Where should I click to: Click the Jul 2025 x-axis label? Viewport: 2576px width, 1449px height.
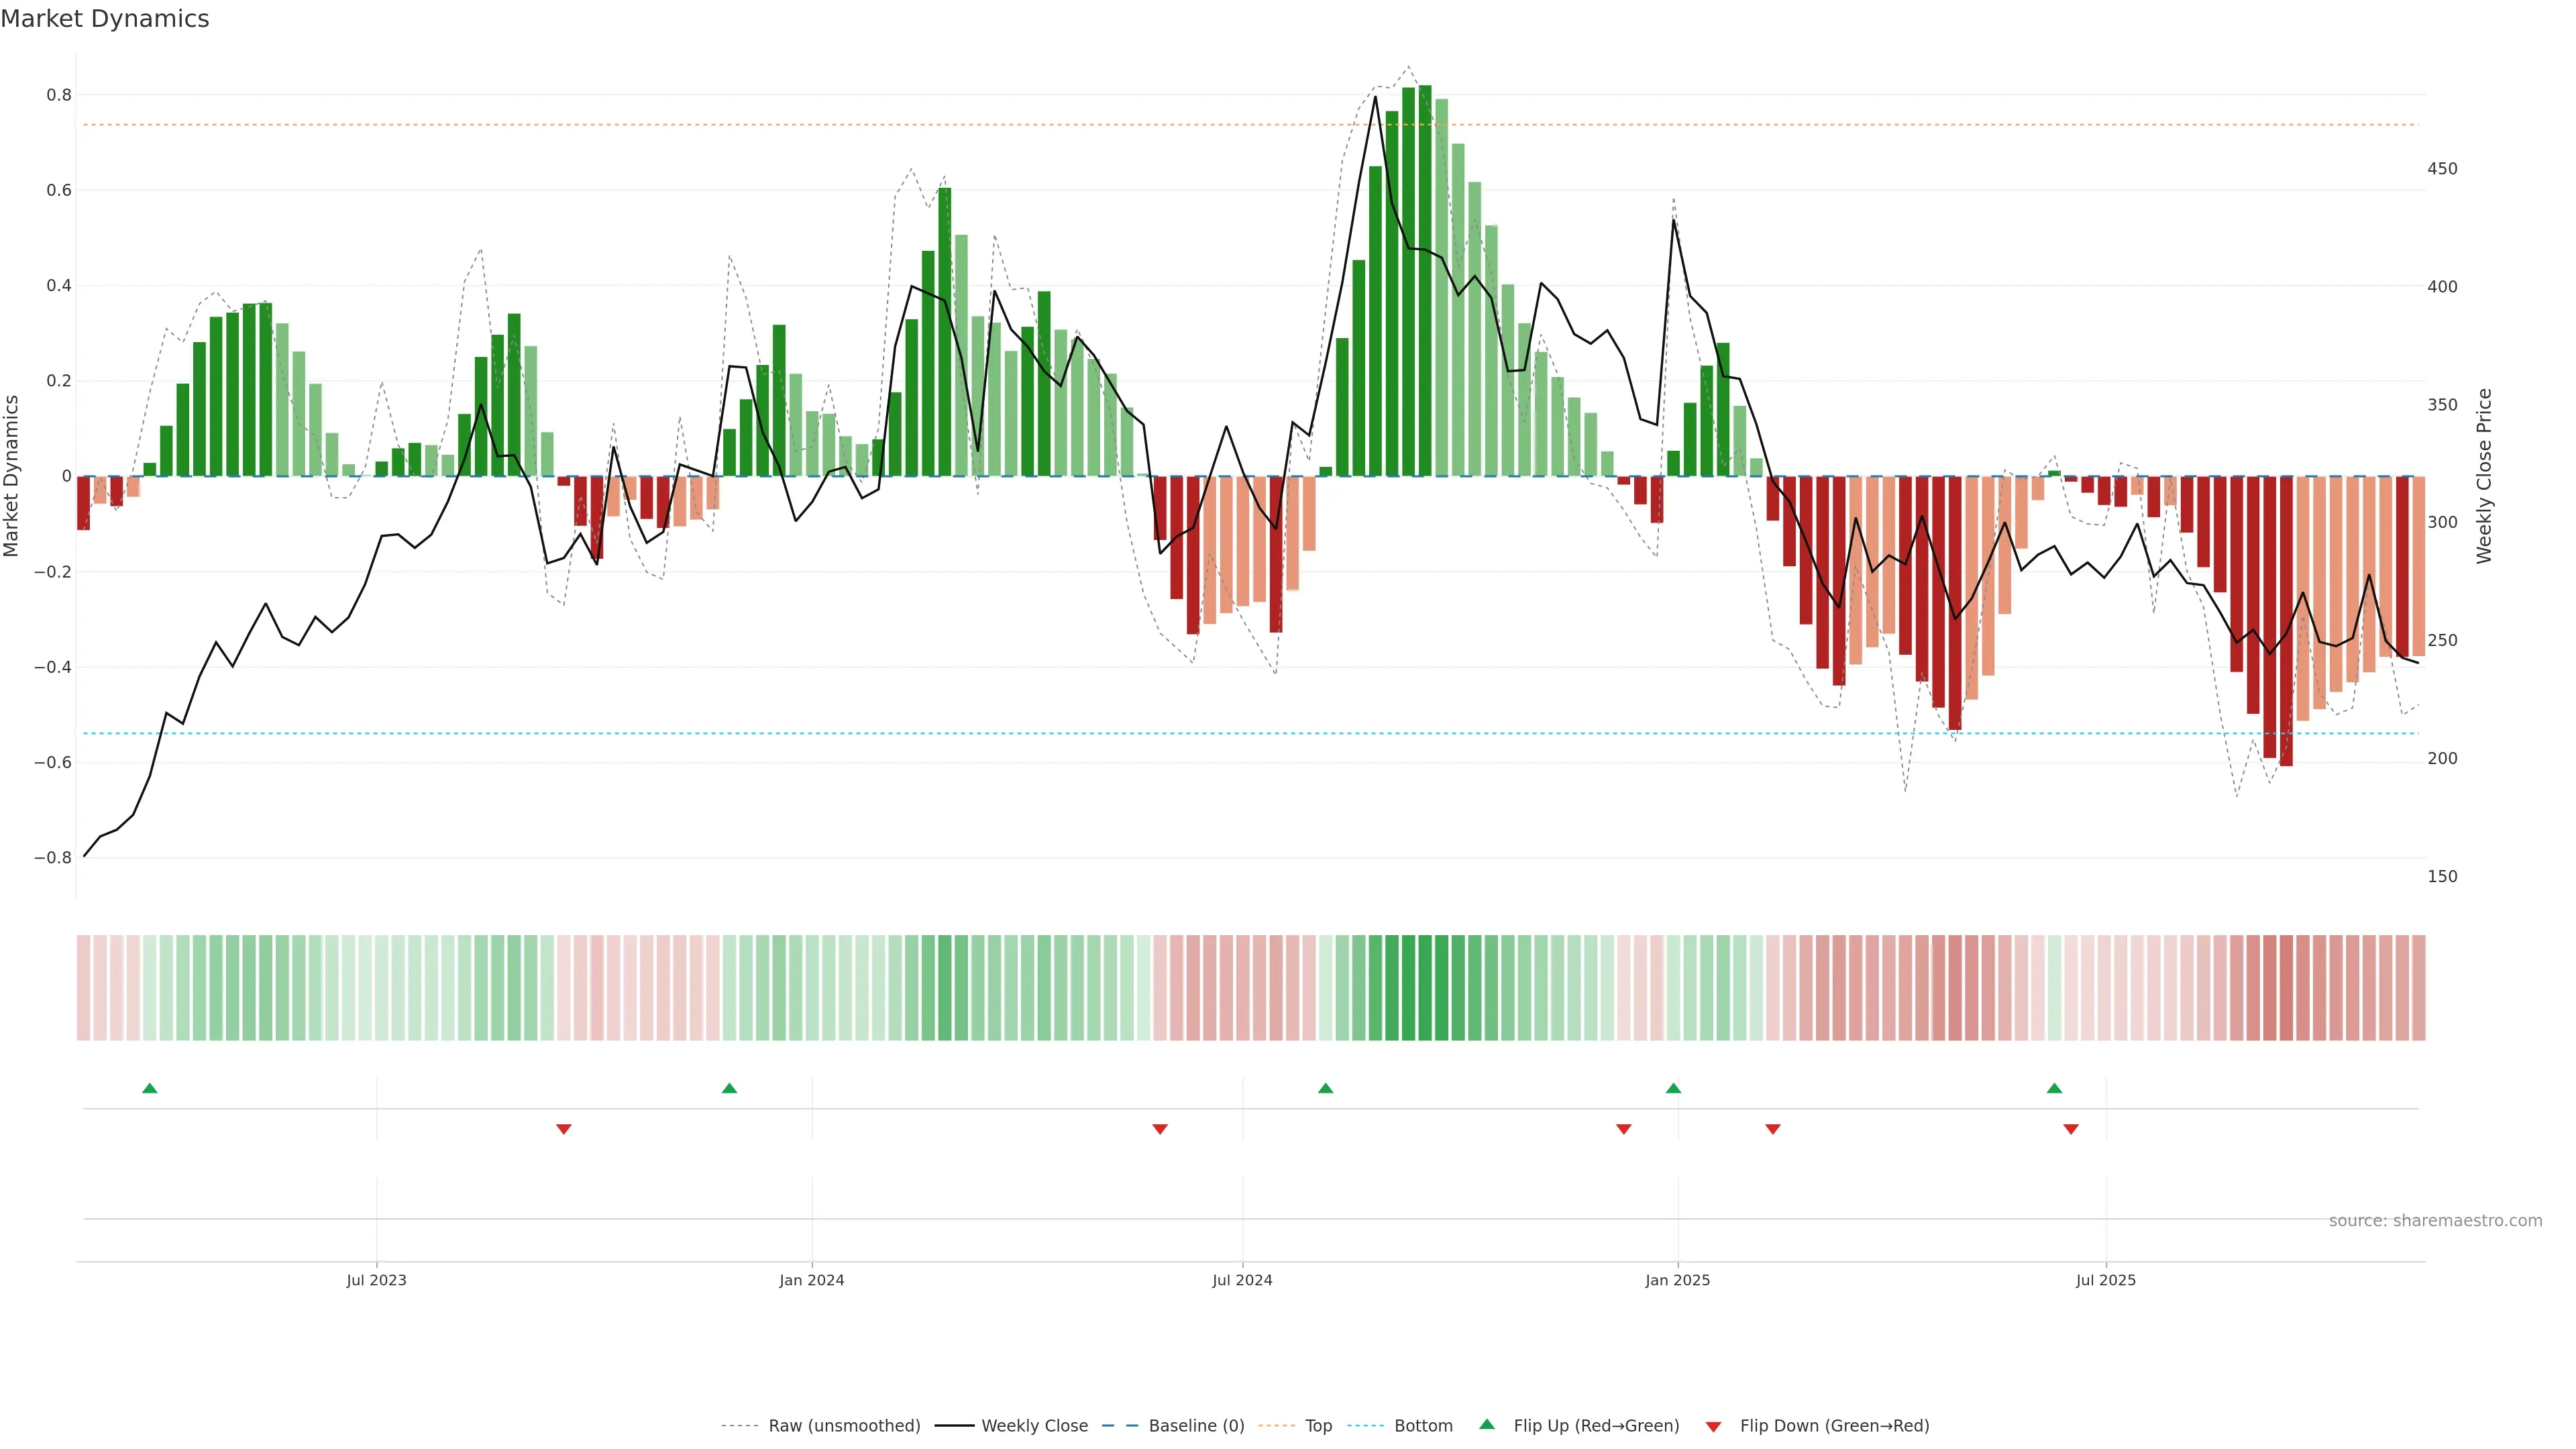point(2105,1280)
